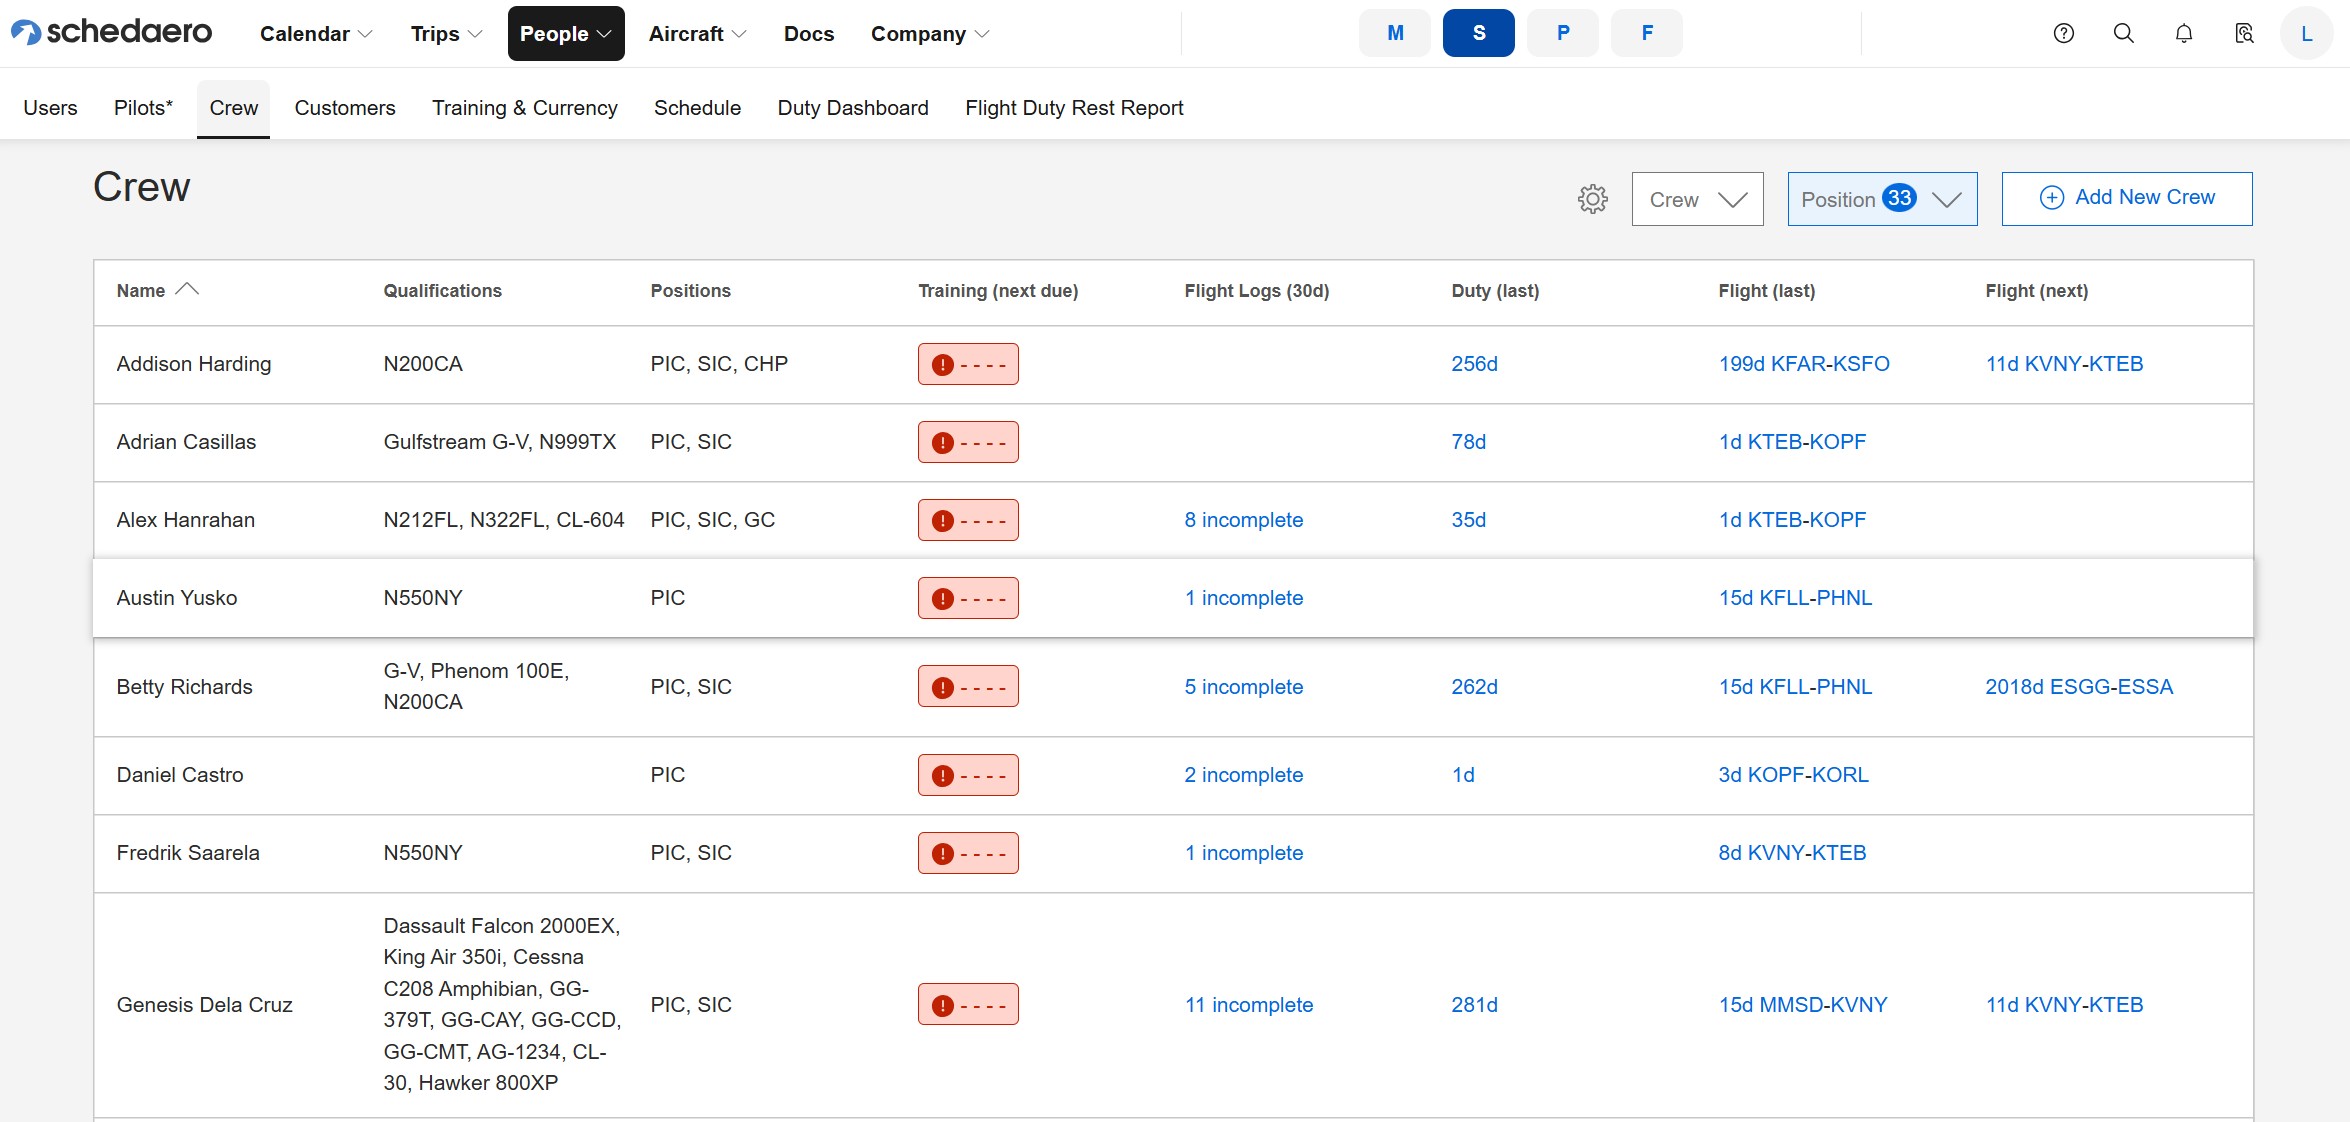
Task: Click Austin Yusko training alert badge
Action: click(968, 598)
